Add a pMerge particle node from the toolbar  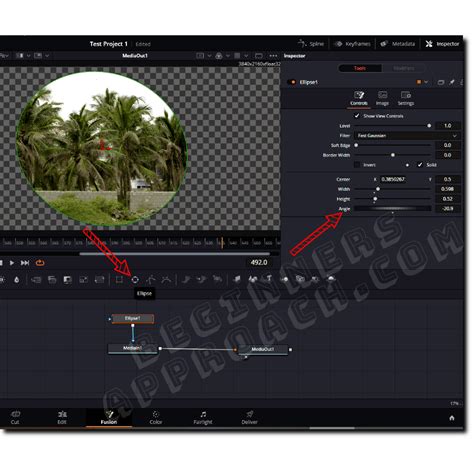201,279
